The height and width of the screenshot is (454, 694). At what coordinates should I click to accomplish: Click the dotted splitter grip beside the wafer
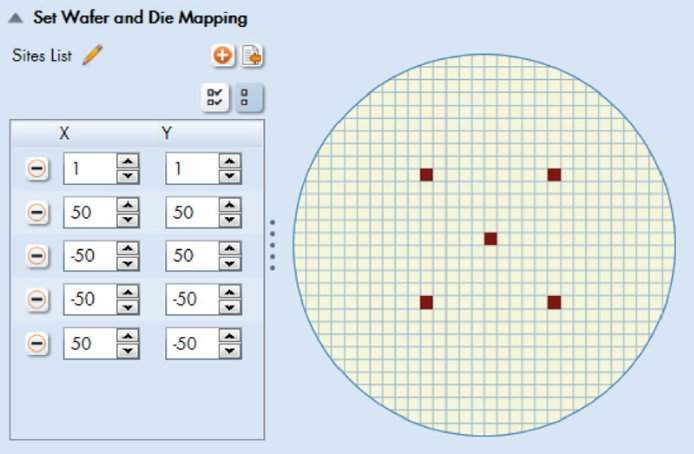[273, 245]
